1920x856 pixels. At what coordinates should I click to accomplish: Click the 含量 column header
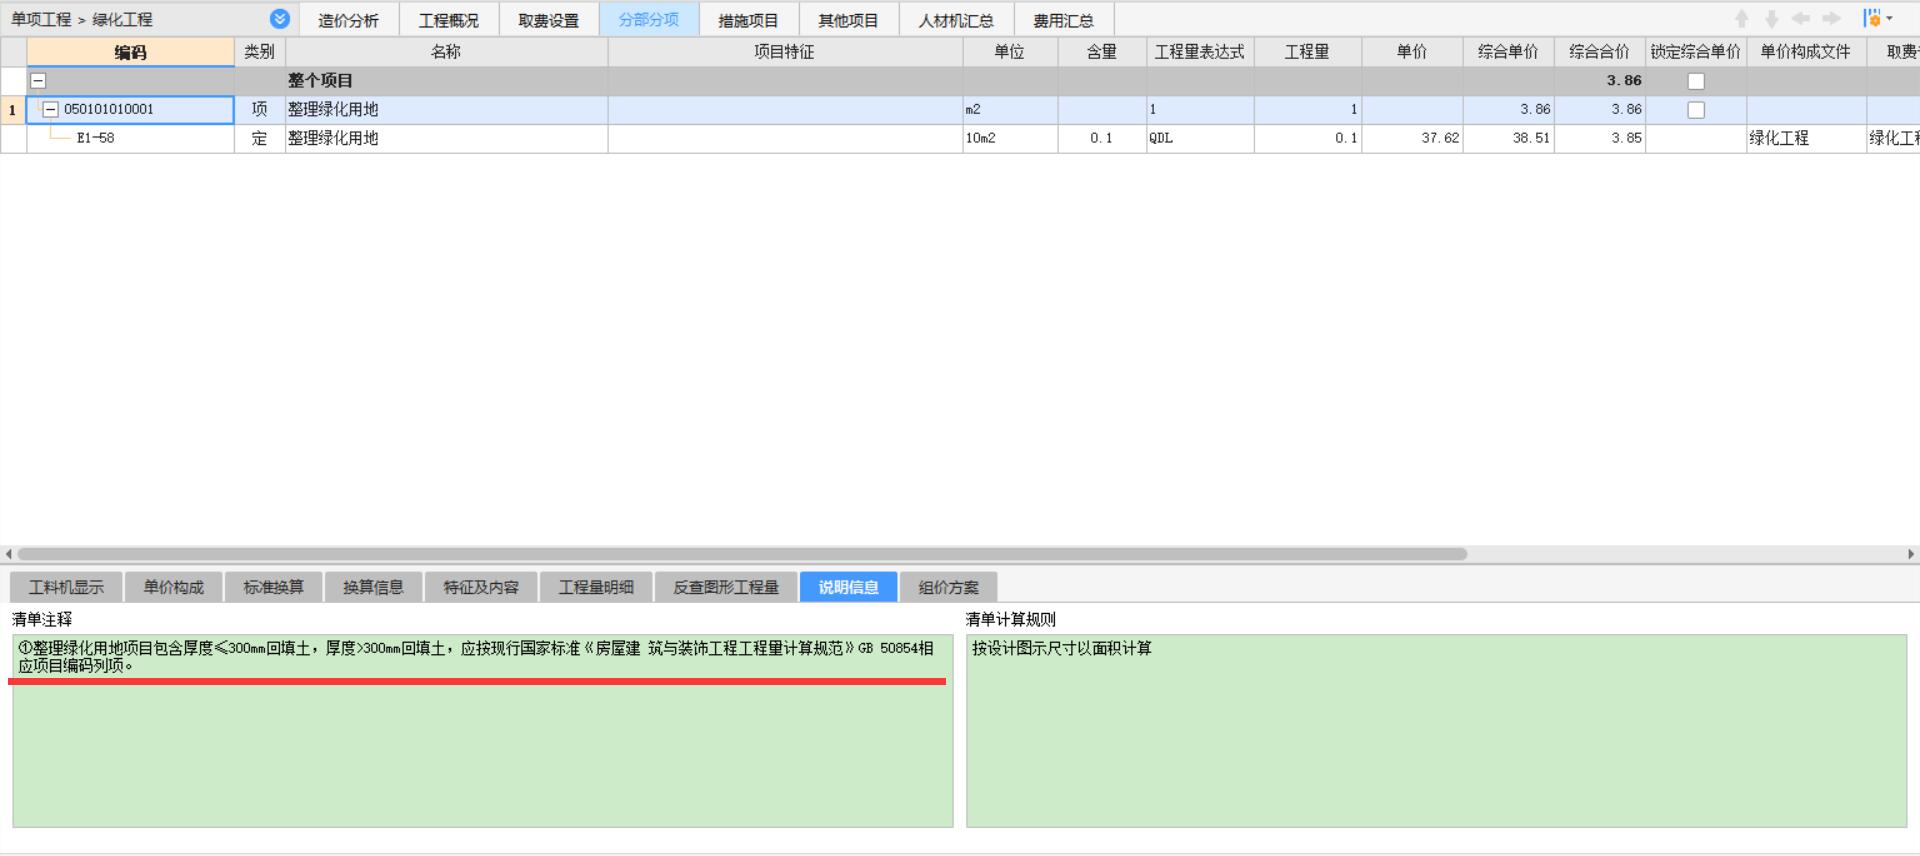coord(1102,52)
